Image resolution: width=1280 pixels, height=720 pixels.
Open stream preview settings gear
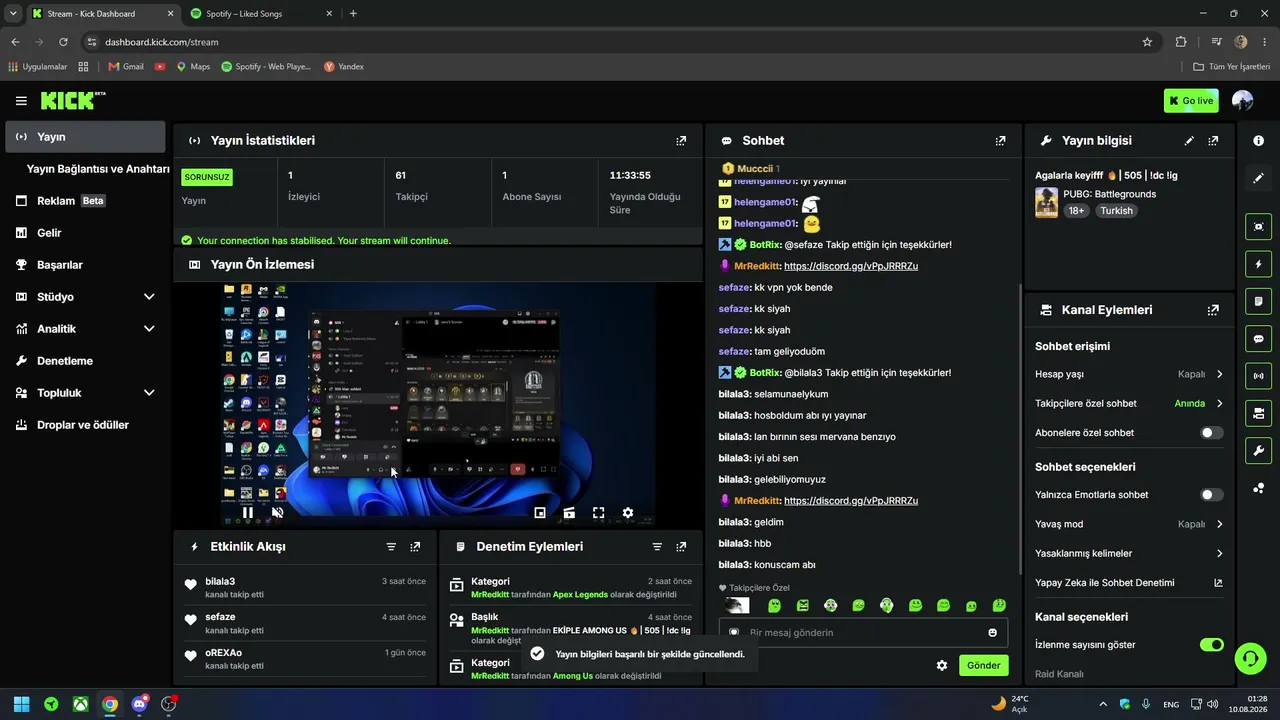[627, 513]
